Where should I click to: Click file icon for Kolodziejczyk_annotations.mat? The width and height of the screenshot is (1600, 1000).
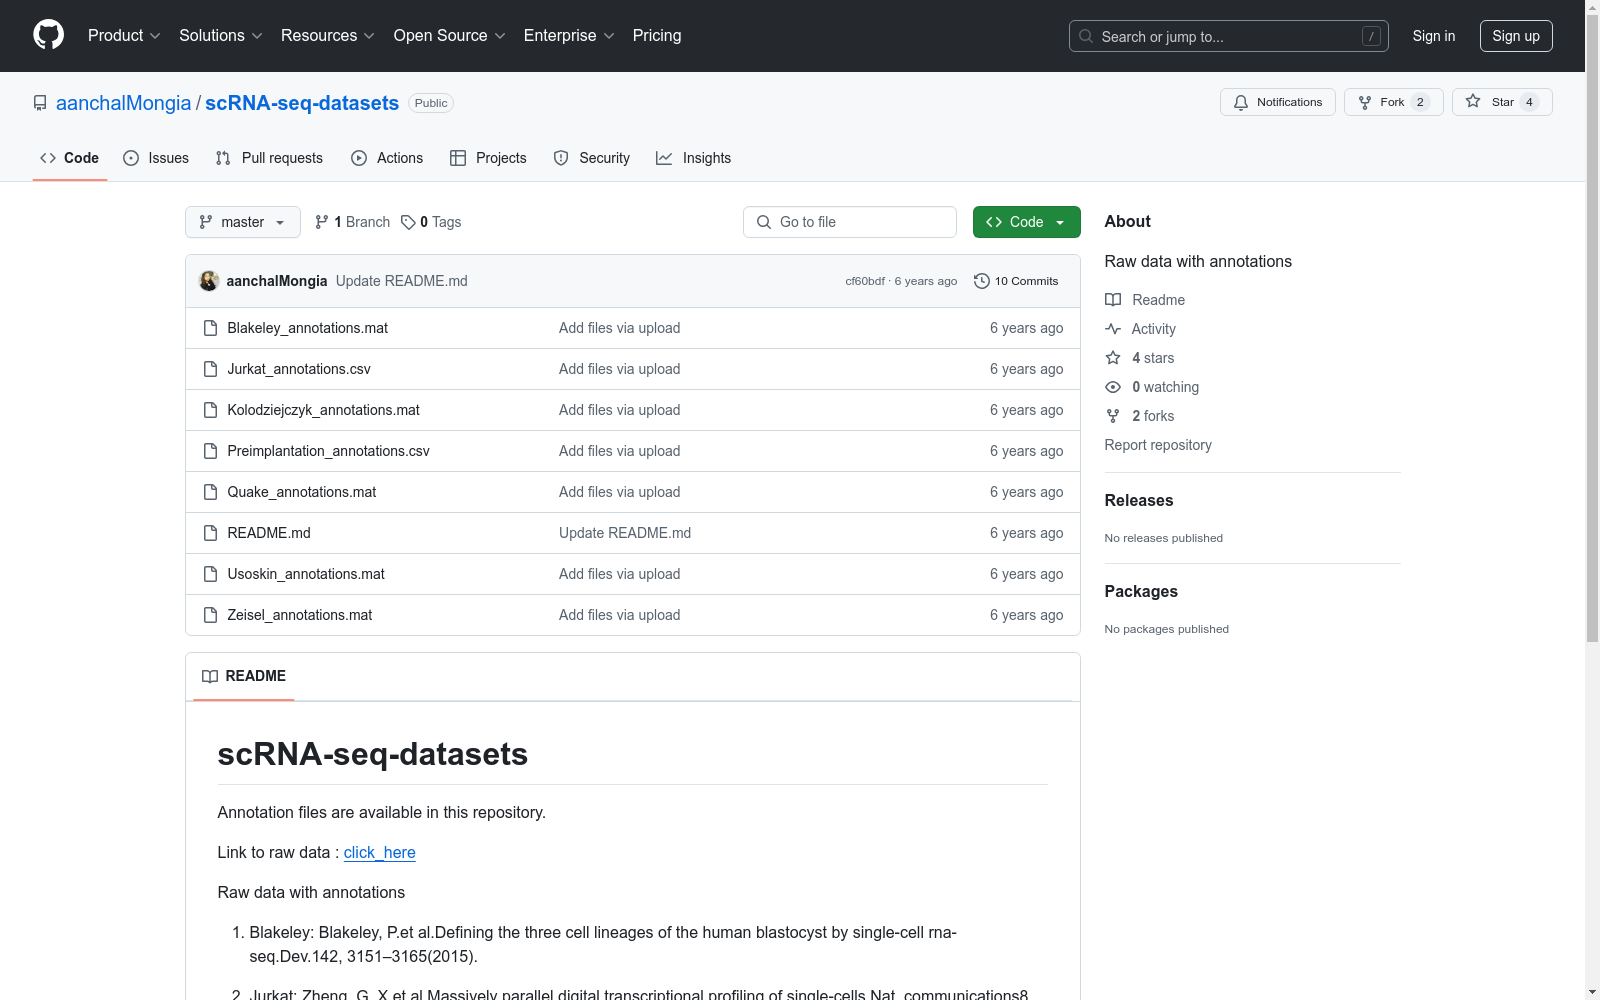(210, 410)
